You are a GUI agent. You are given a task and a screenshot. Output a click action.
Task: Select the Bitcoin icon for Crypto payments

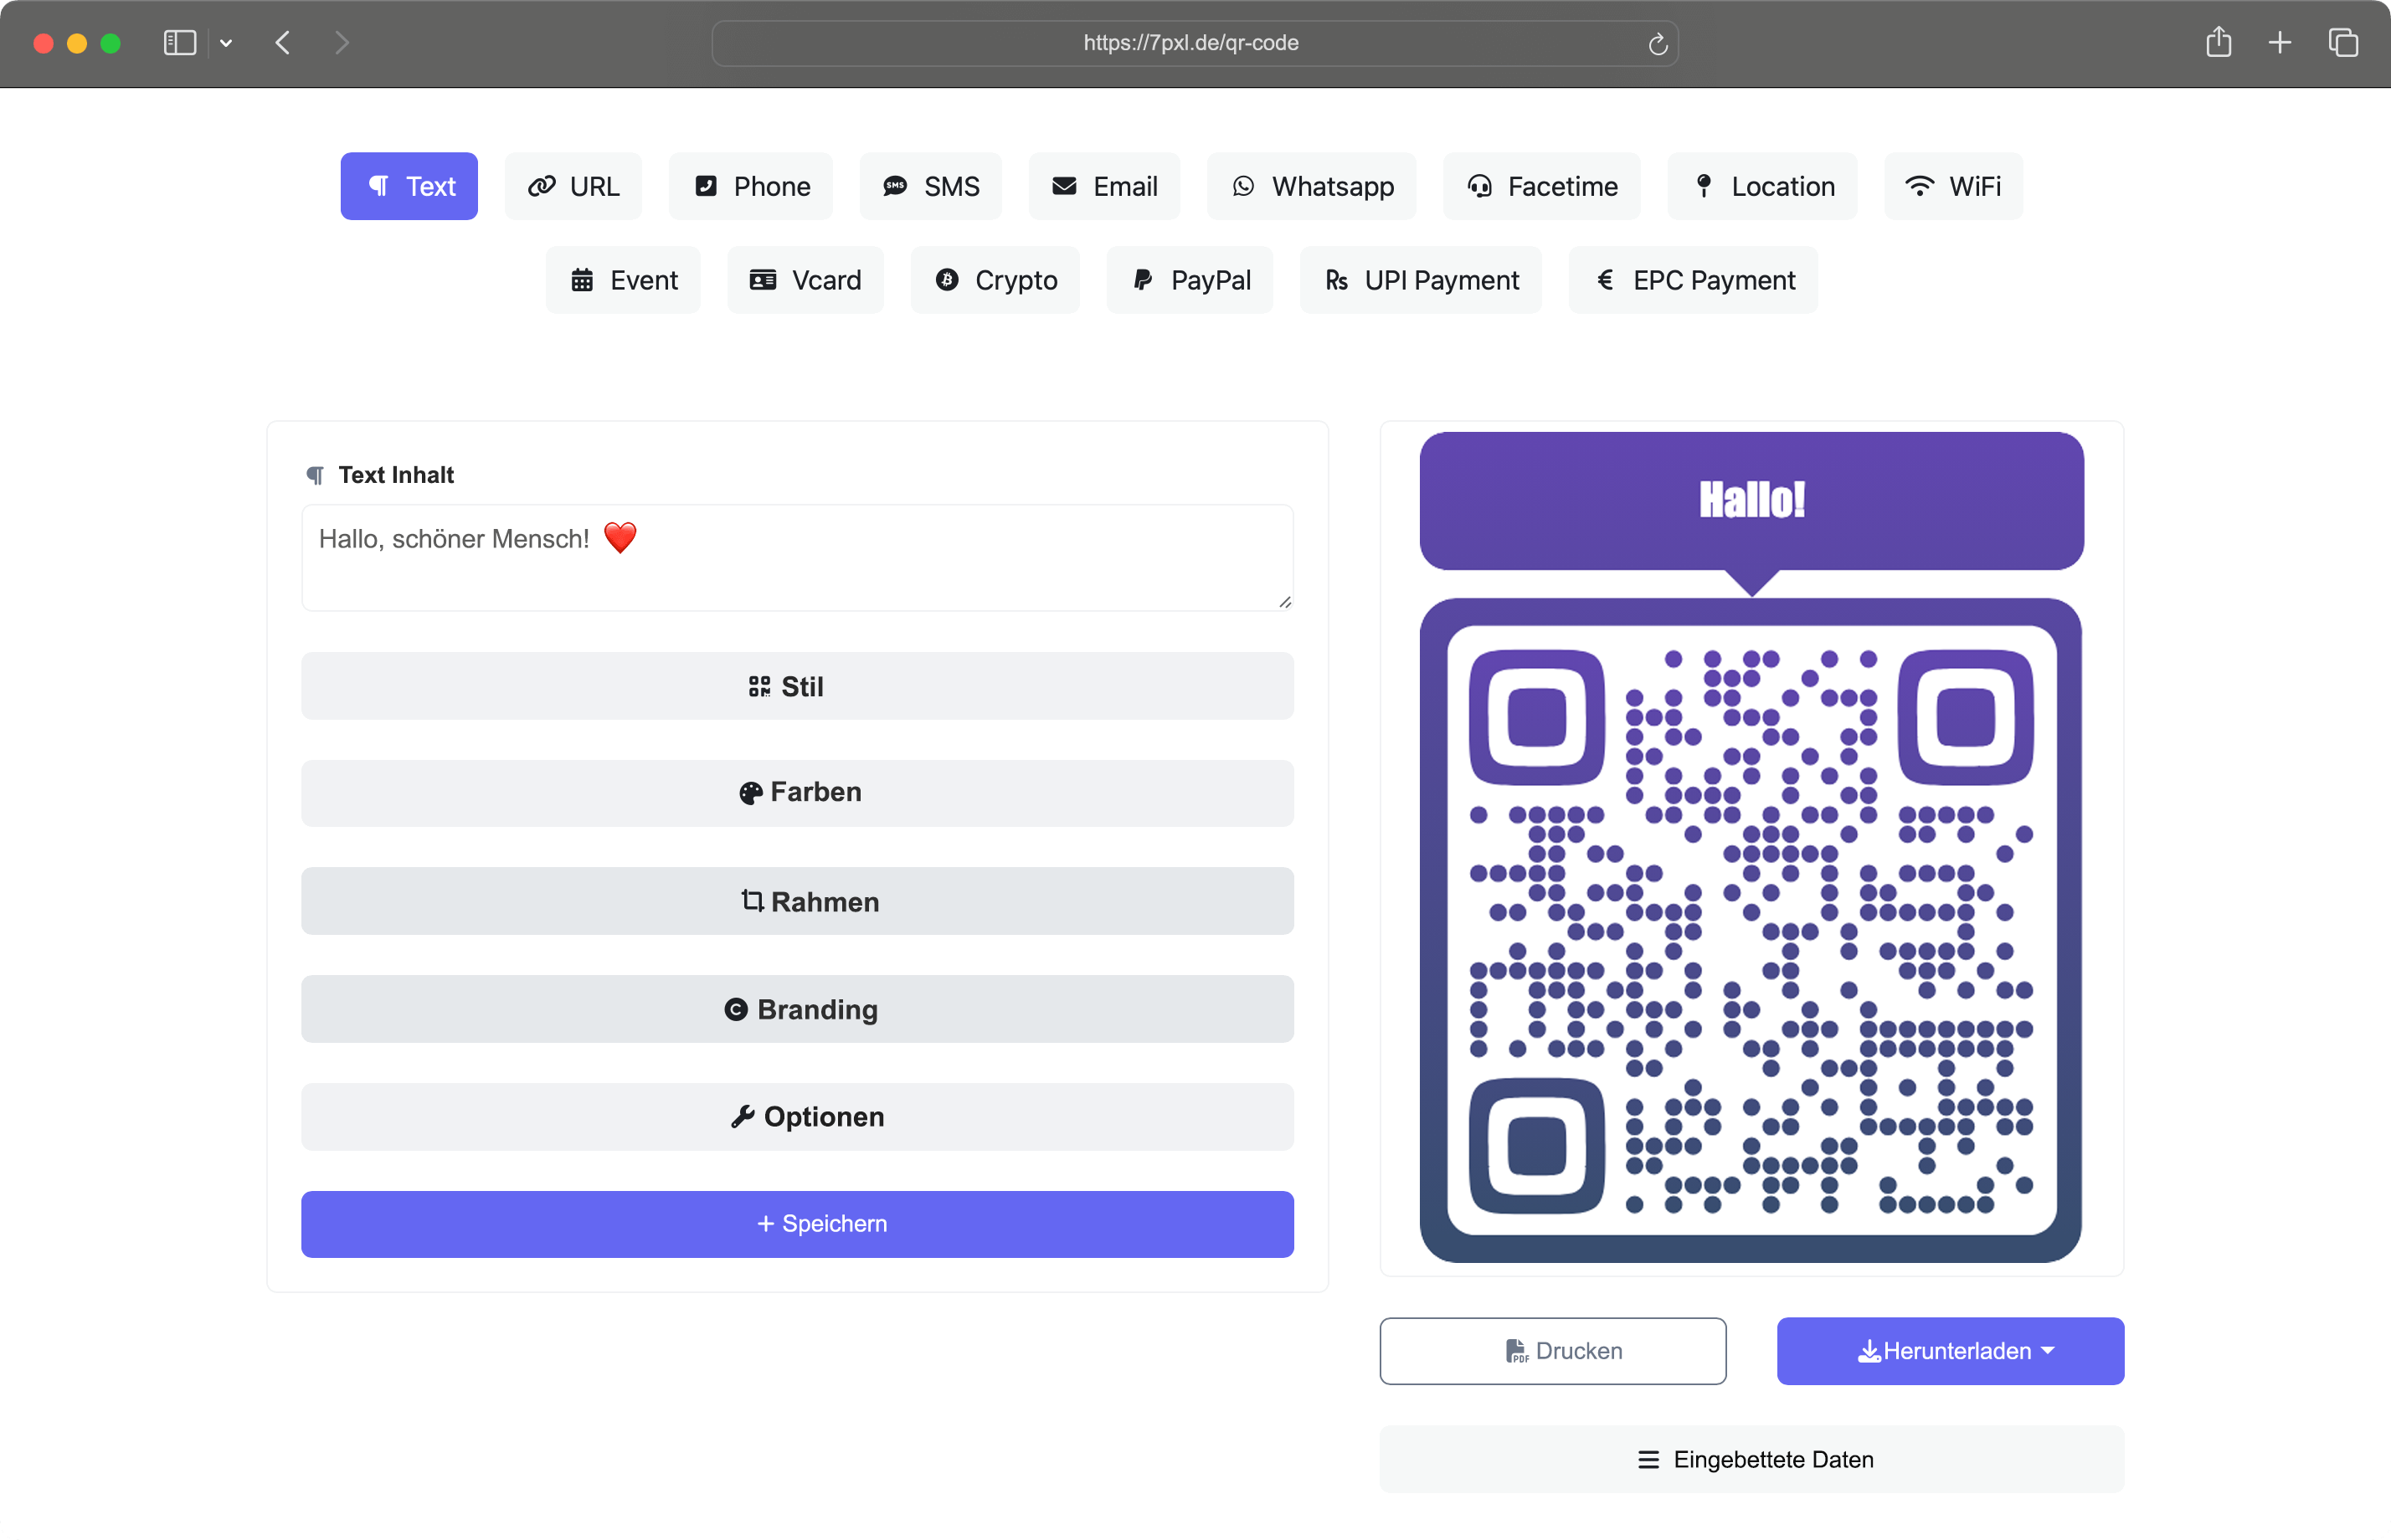[947, 280]
